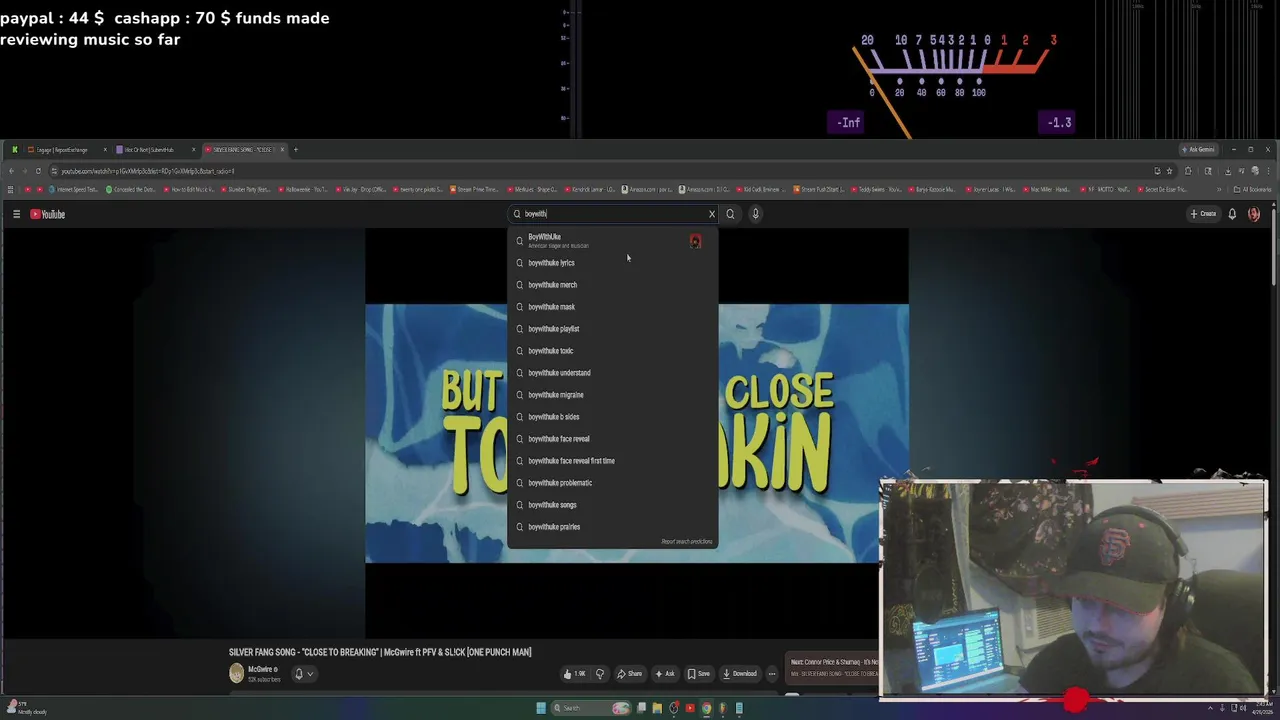This screenshot has height=720, width=1280.
Task: Choose suggestion boywithuke face reveal
Action: pyautogui.click(x=612, y=439)
